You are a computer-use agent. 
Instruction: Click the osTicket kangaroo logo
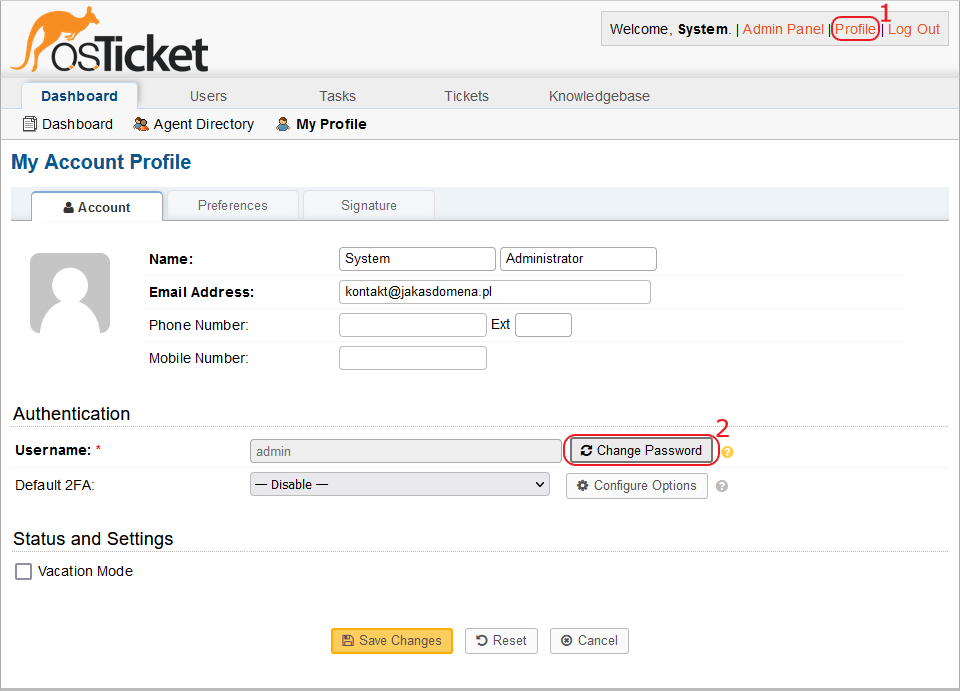click(110, 40)
